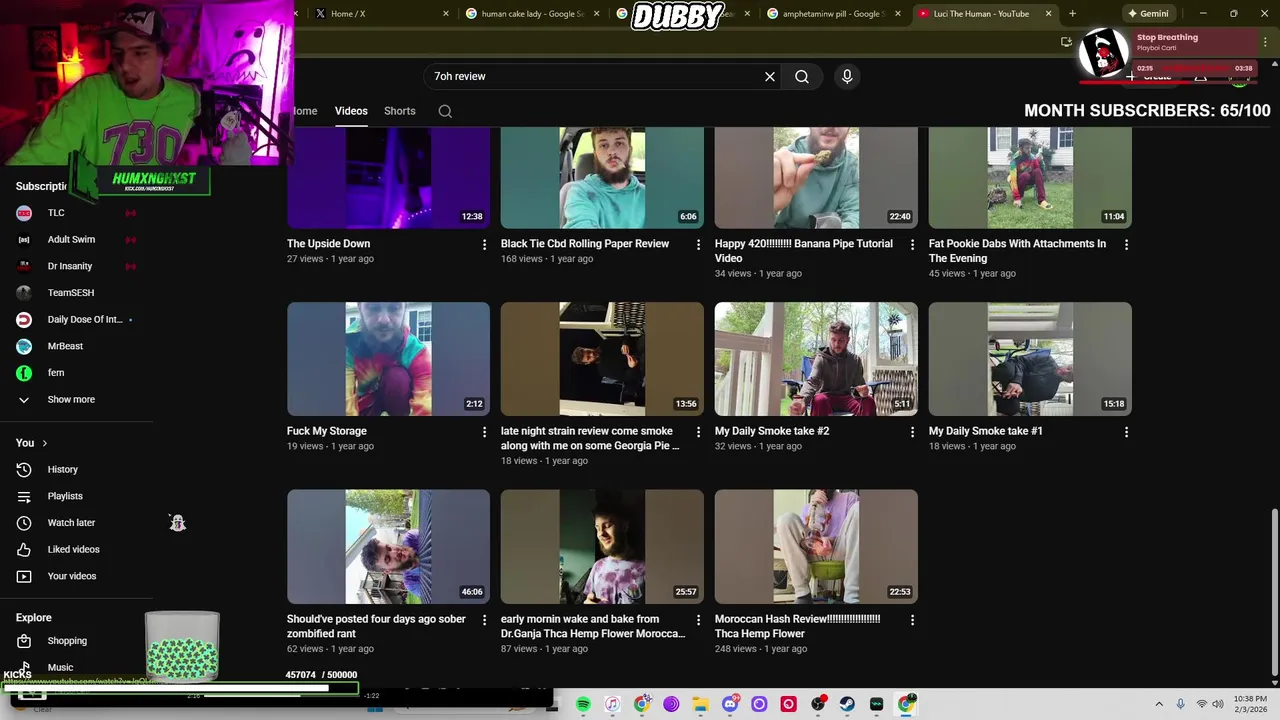The height and width of the screenshot is (720, 1280).
Task: Open options for Fuck My Storage video
Action: click(x=485, y=432)
